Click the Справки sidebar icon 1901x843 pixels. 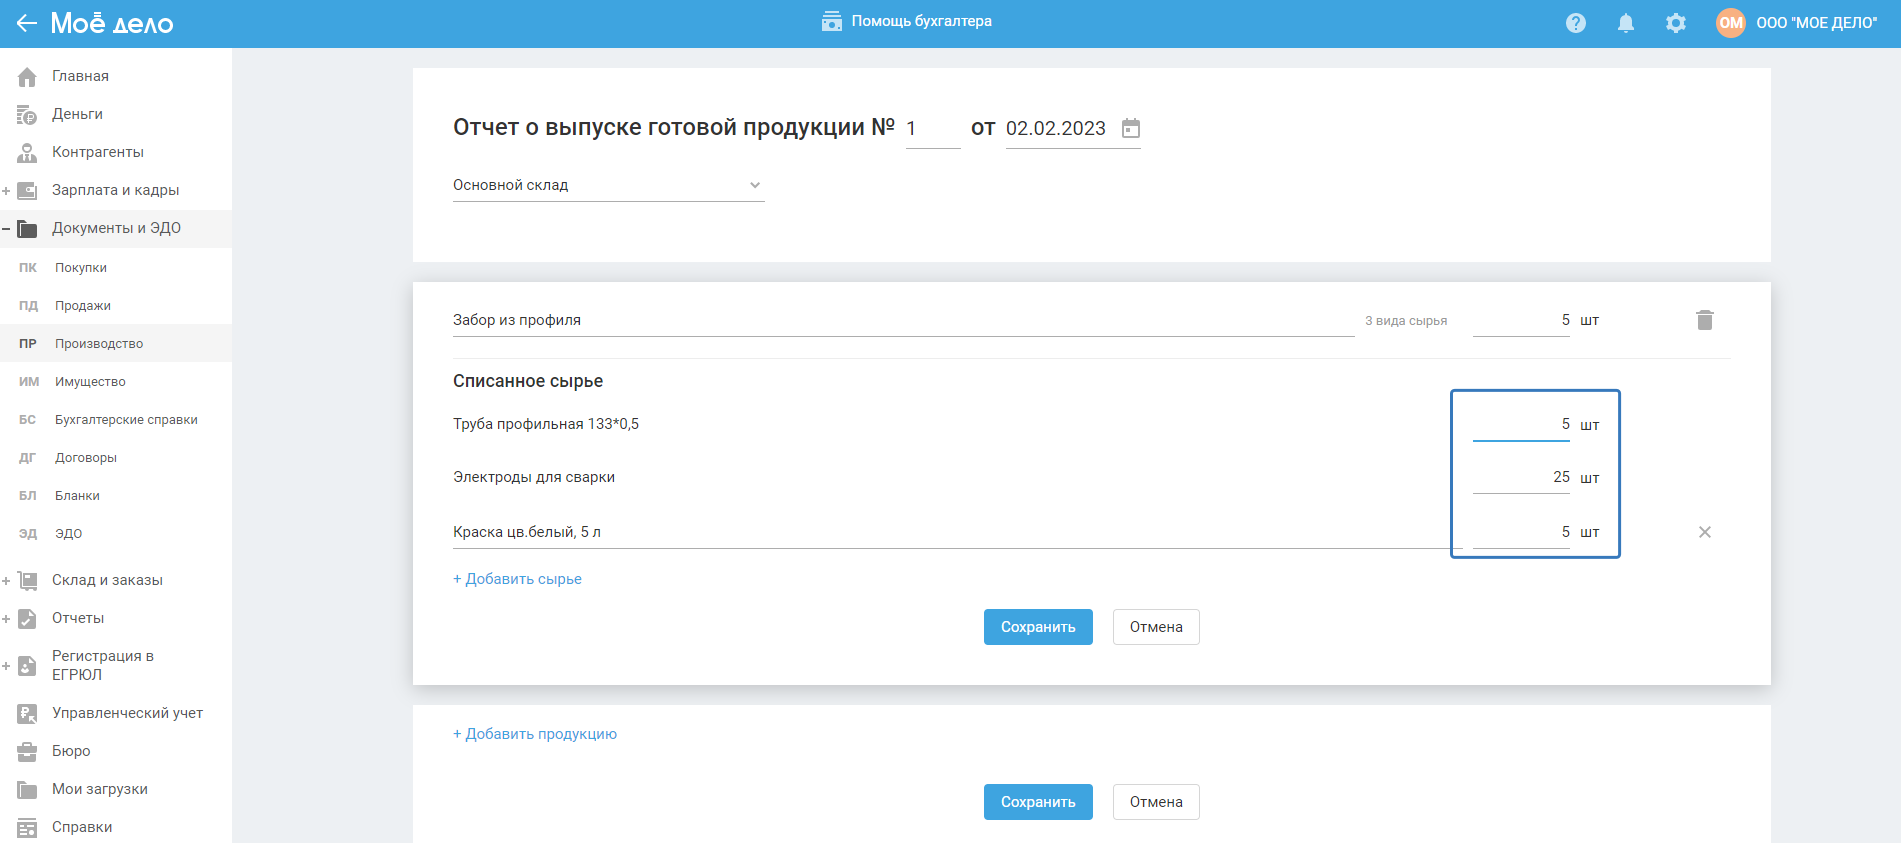pos(27,827)
